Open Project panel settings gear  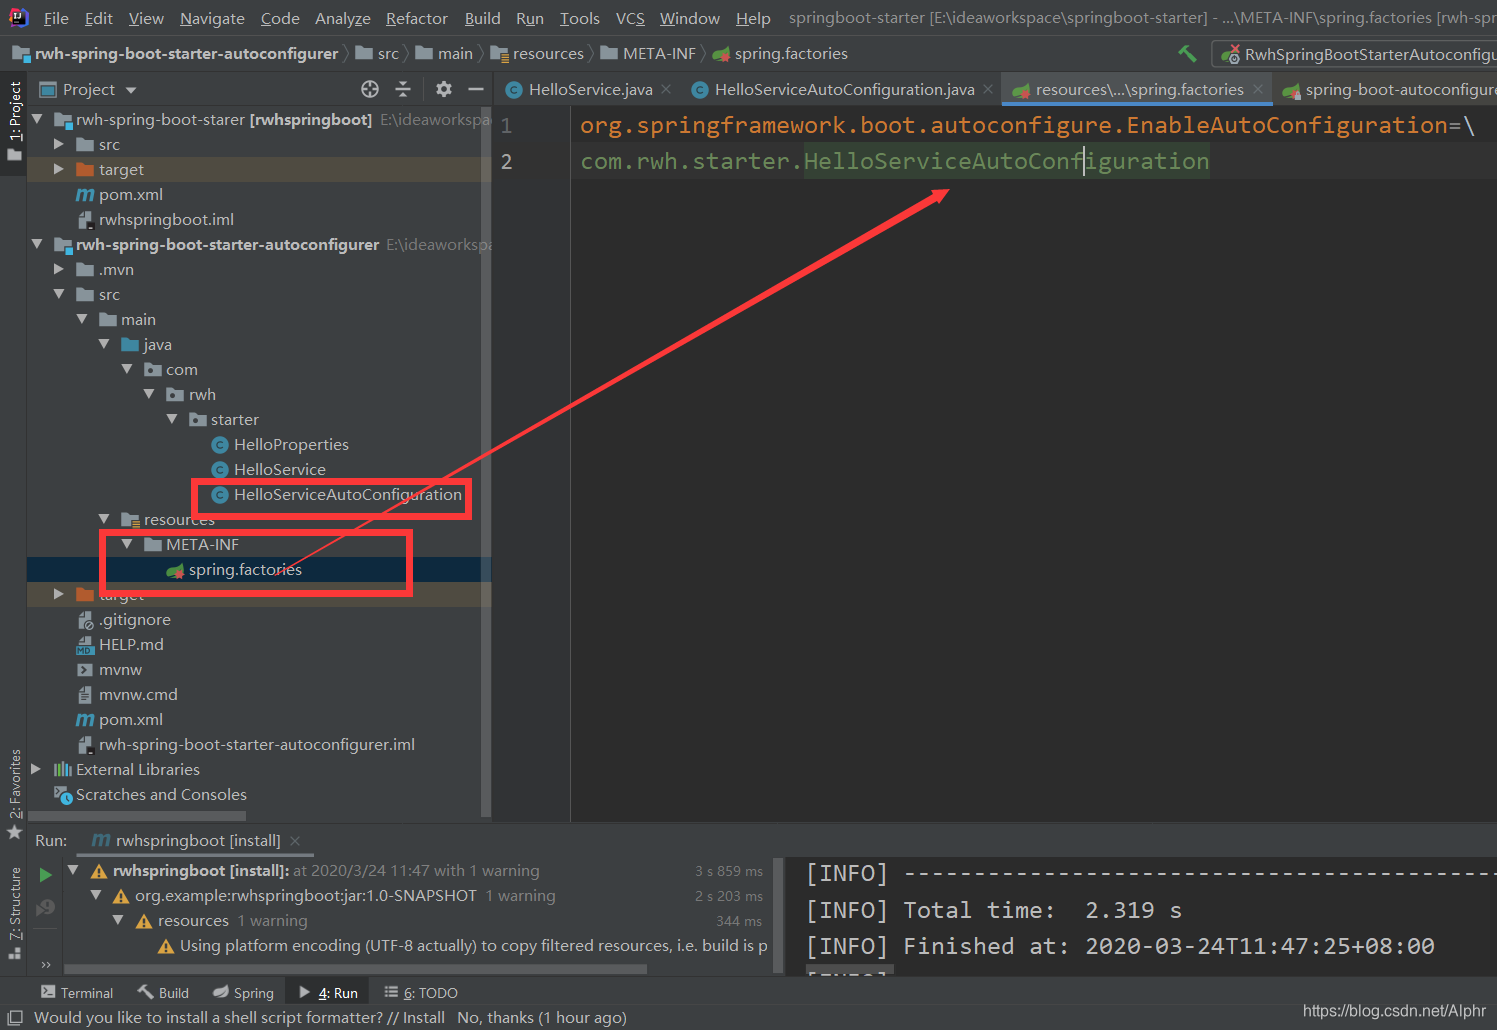pos(444,89)
